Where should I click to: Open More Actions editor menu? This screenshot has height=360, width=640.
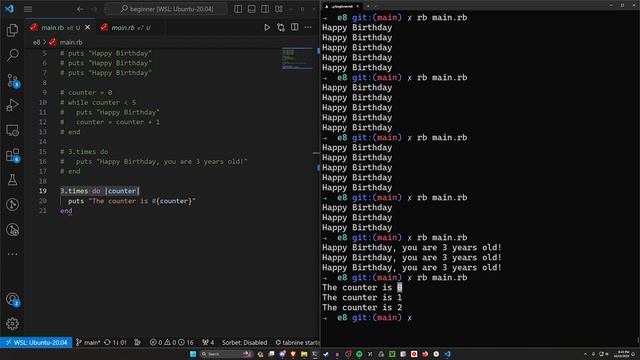click(308, 27)
